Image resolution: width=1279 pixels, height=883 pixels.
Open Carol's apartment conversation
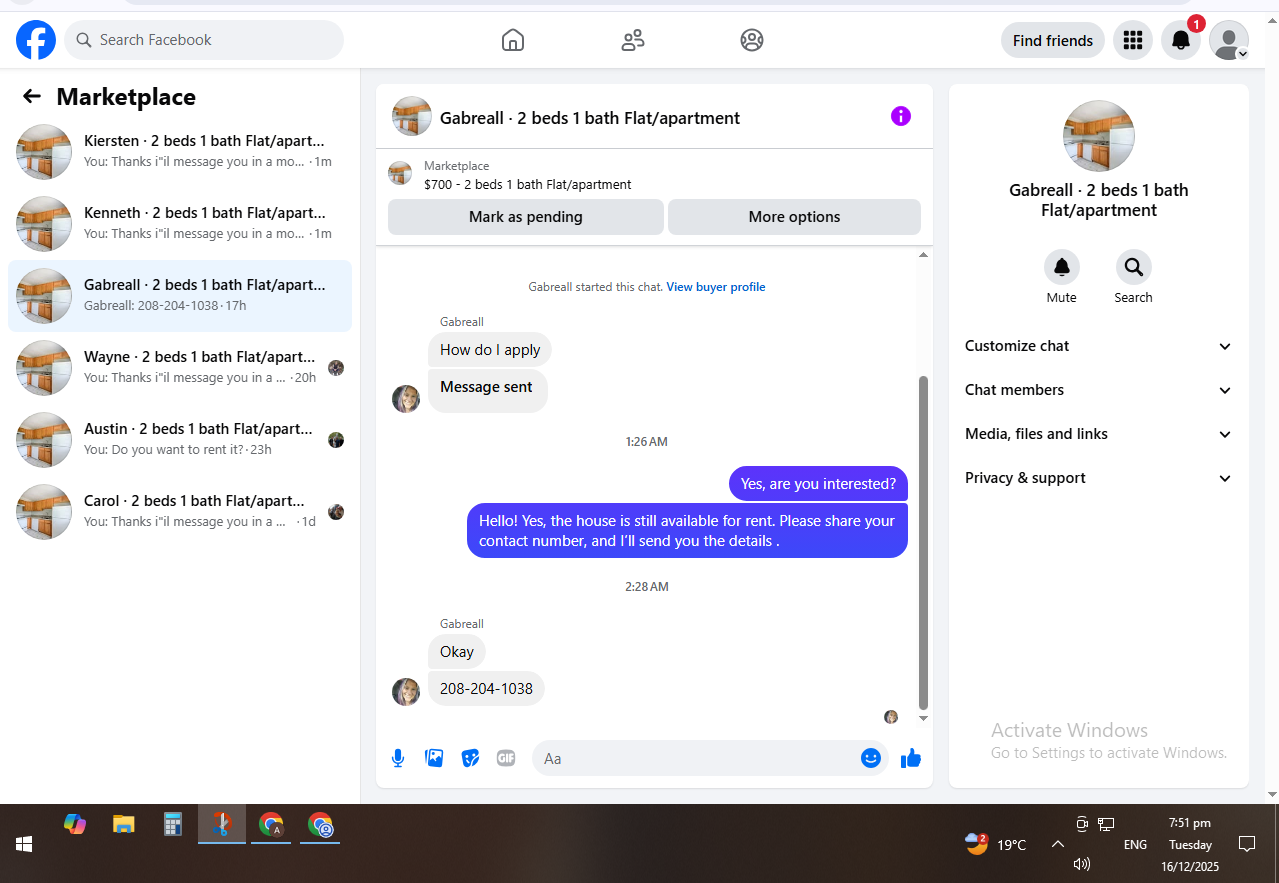pyautogui.click(x=180, y=512)
